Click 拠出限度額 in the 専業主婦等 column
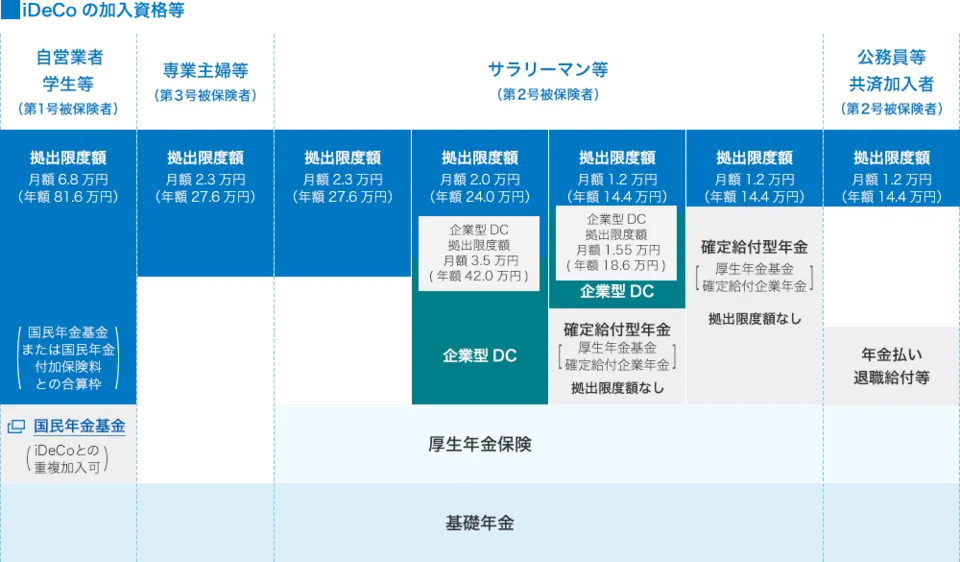This screenshot has width=960, height=562. click(206, 158)
